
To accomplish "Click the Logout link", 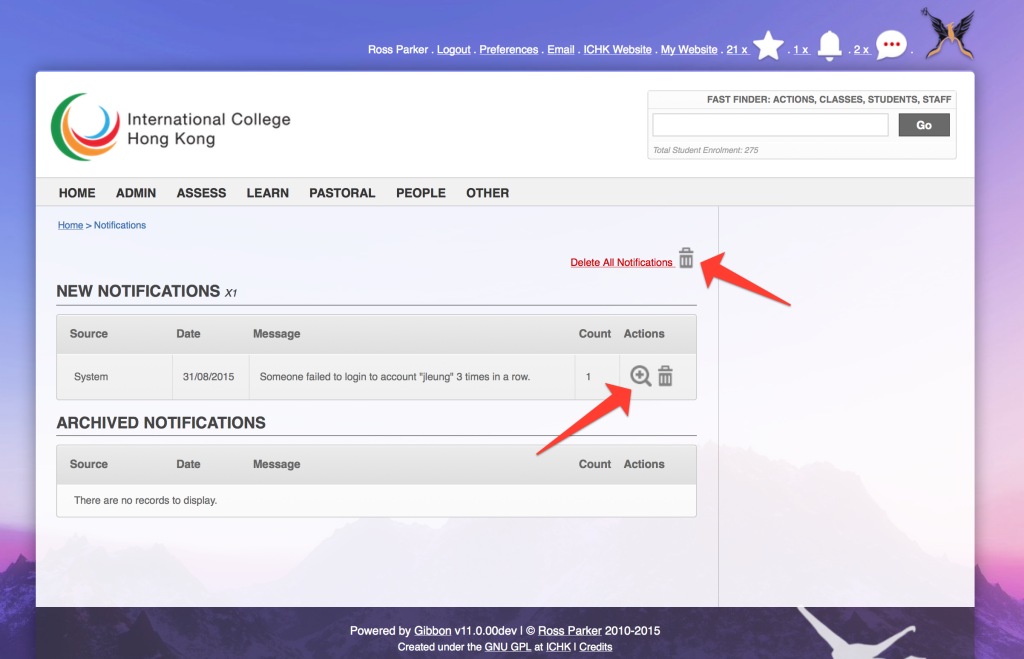I will 453,50.
